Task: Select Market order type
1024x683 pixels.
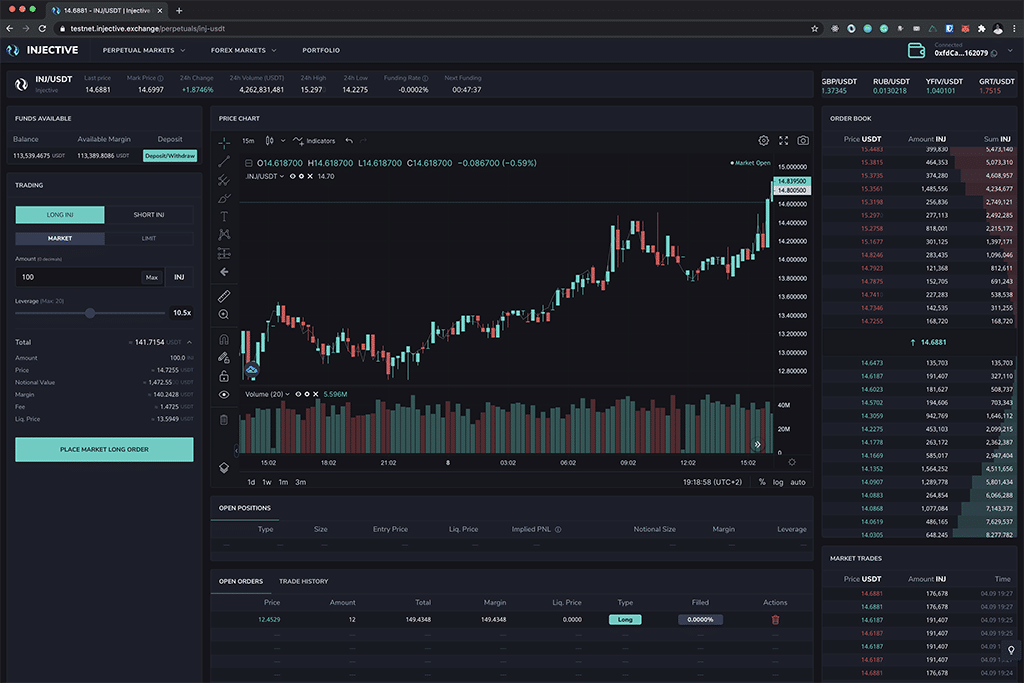Action: [x=59, y=238]
